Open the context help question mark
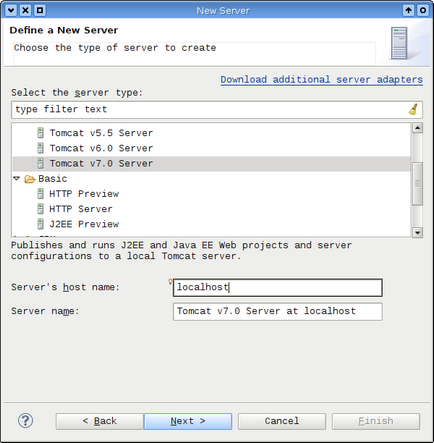 (x=25, y=421)
